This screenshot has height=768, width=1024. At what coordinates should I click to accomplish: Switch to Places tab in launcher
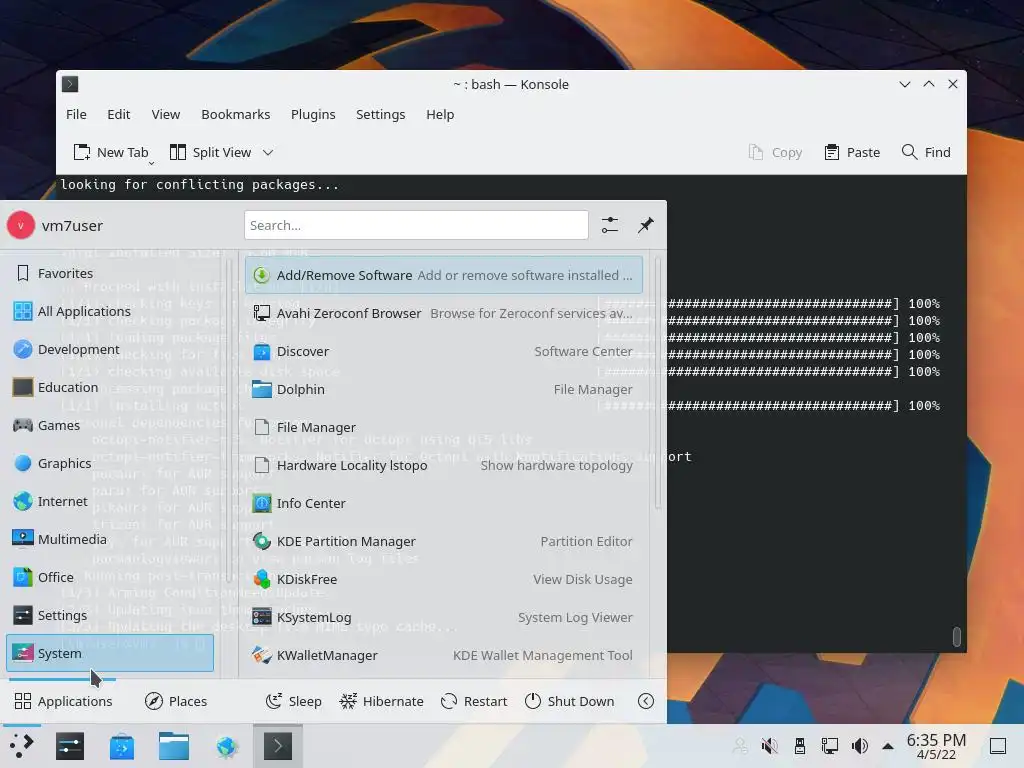176,701
